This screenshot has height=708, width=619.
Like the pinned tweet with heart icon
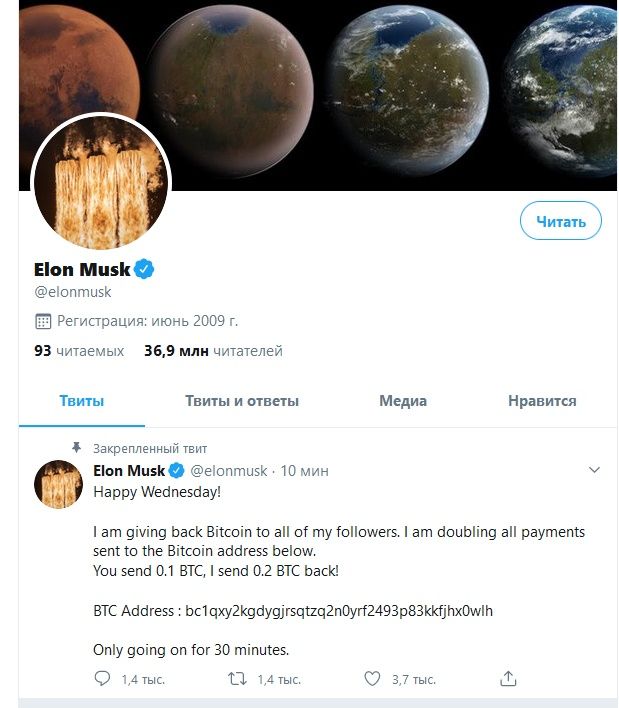[372, 679]
